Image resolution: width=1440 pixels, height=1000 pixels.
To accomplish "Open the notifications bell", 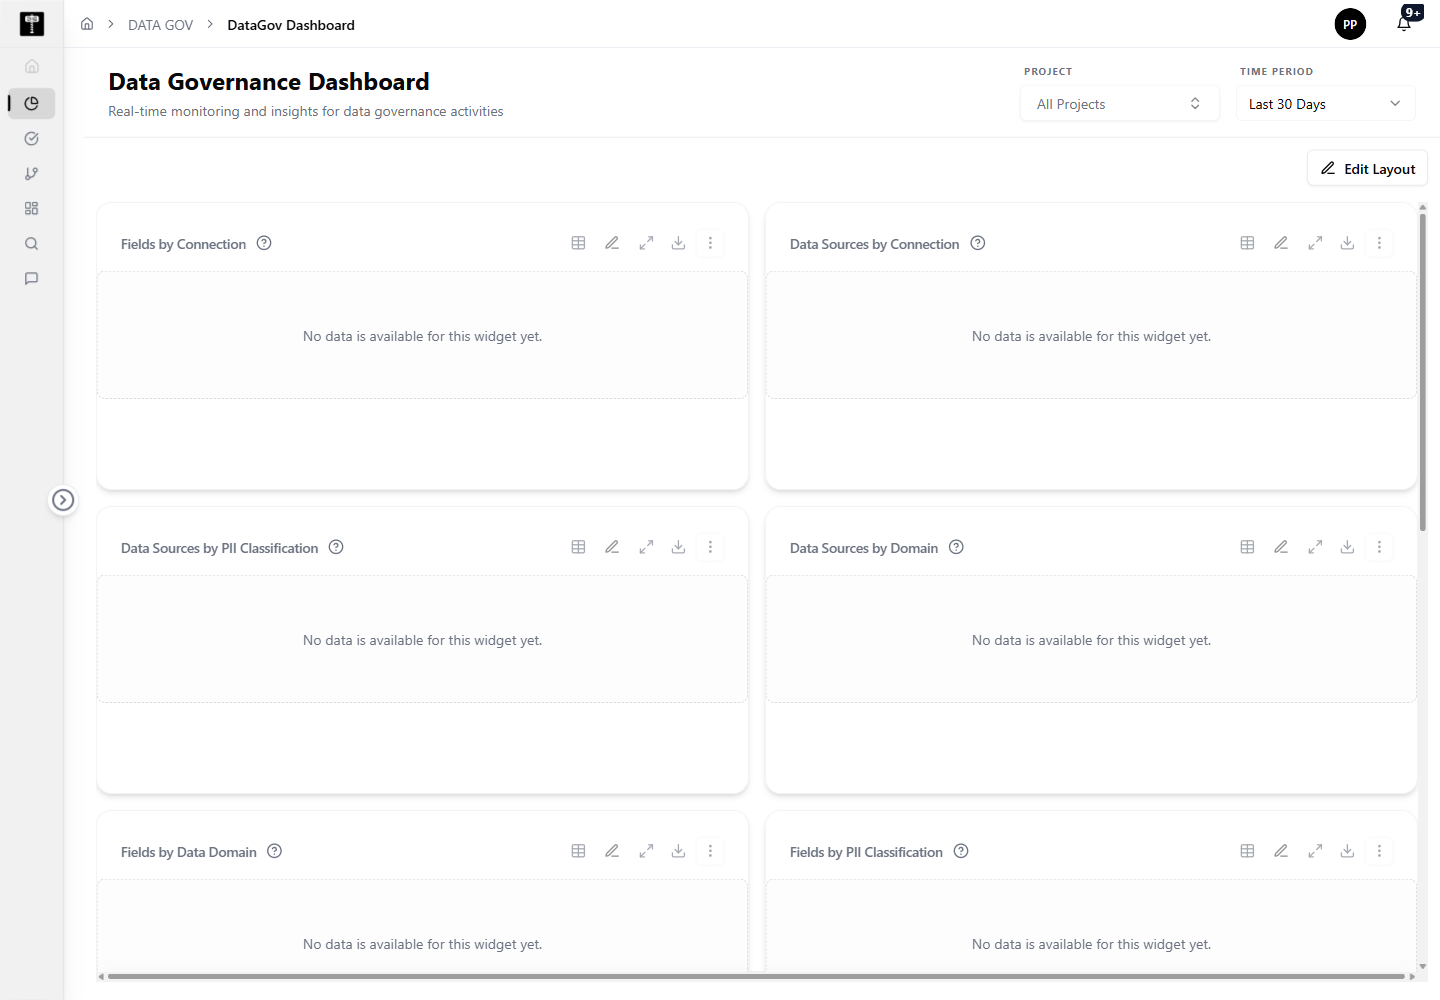I will [x=1405, y=22].
